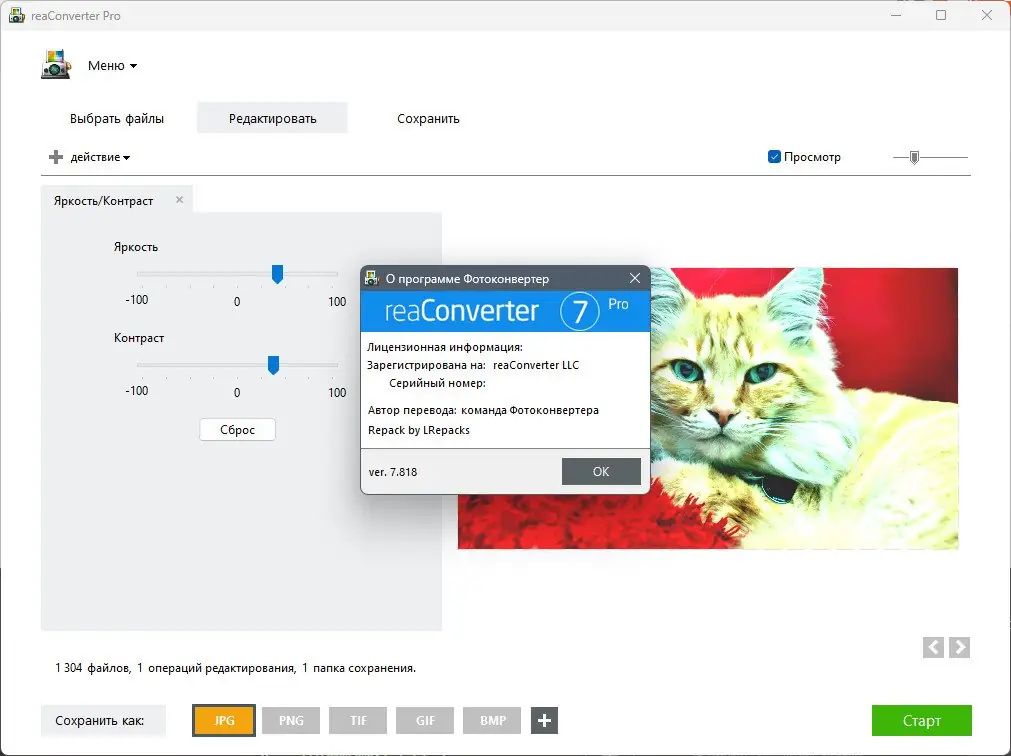Remove the Яркость/Контраст action with its x

(180, 200)
